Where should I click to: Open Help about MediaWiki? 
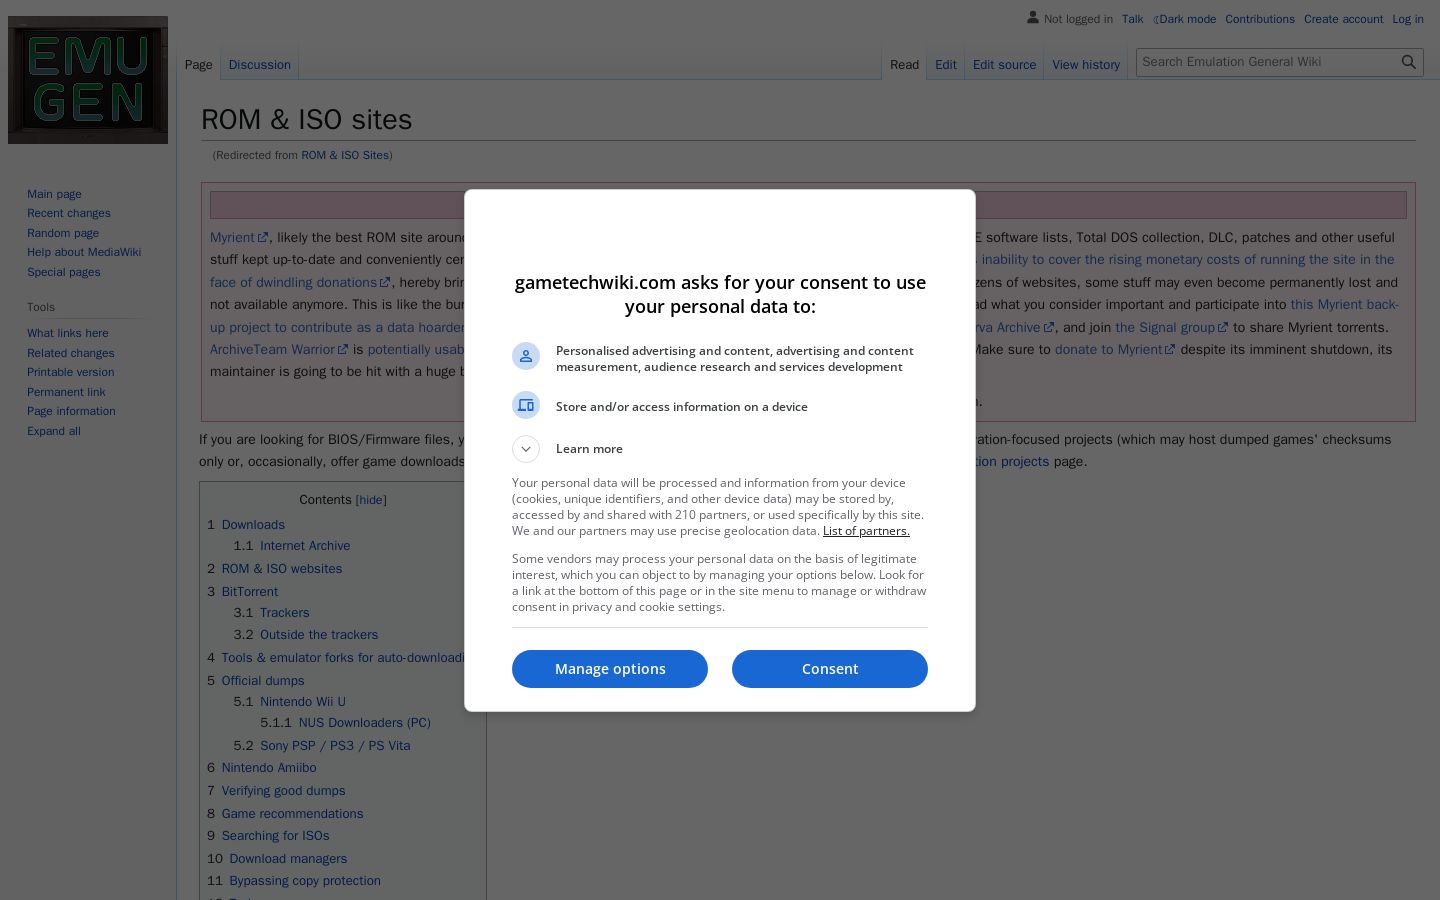click(84, 252)
